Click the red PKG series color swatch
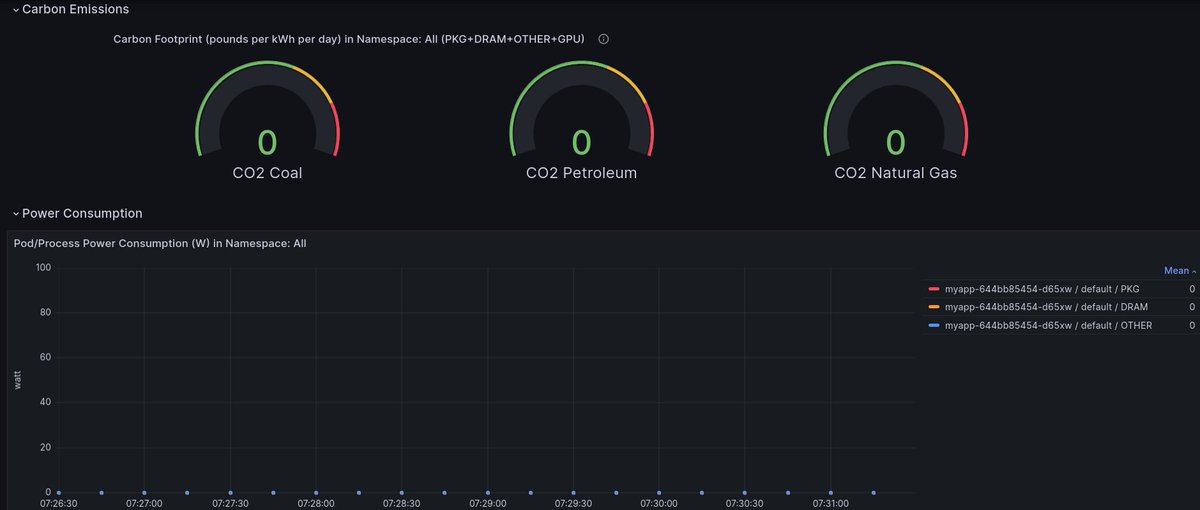Viewport: 1200px width, 510px height. click(x=934, y=289)
